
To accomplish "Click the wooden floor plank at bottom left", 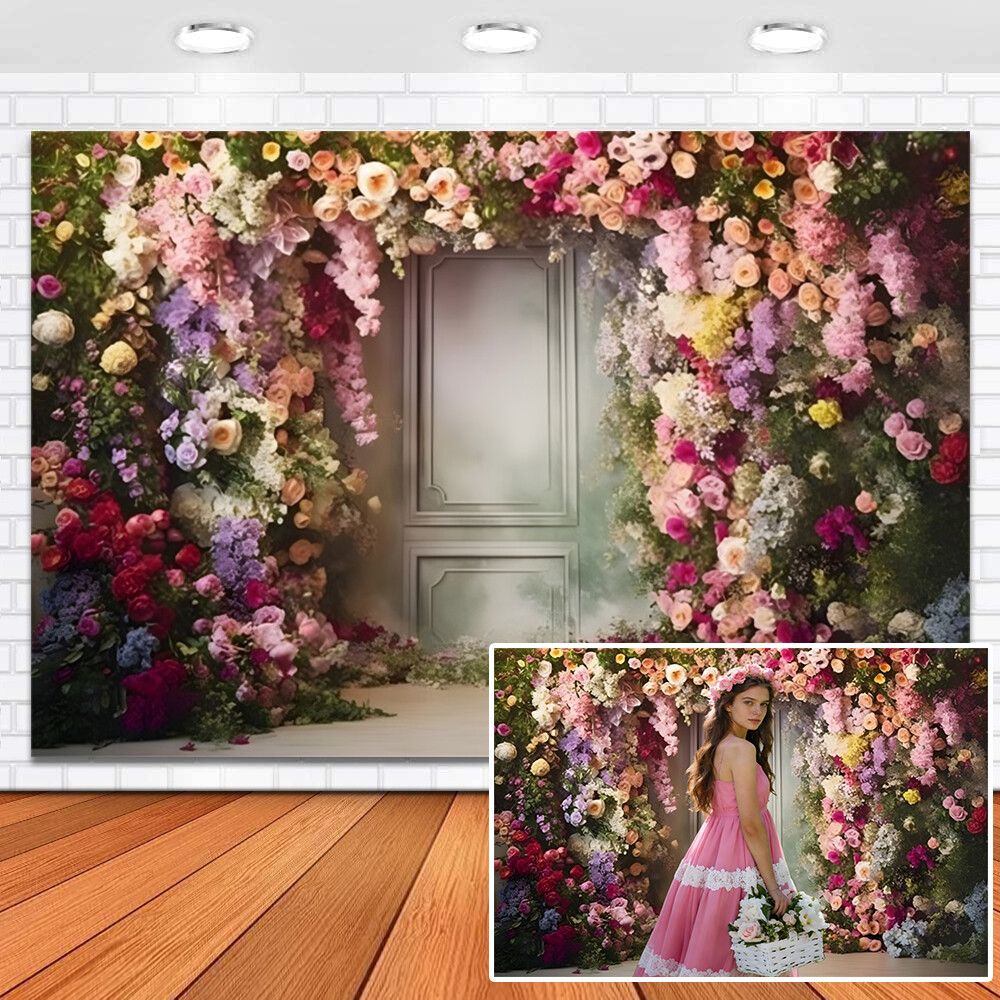I will pyautogui.click(x=150, y=900).
